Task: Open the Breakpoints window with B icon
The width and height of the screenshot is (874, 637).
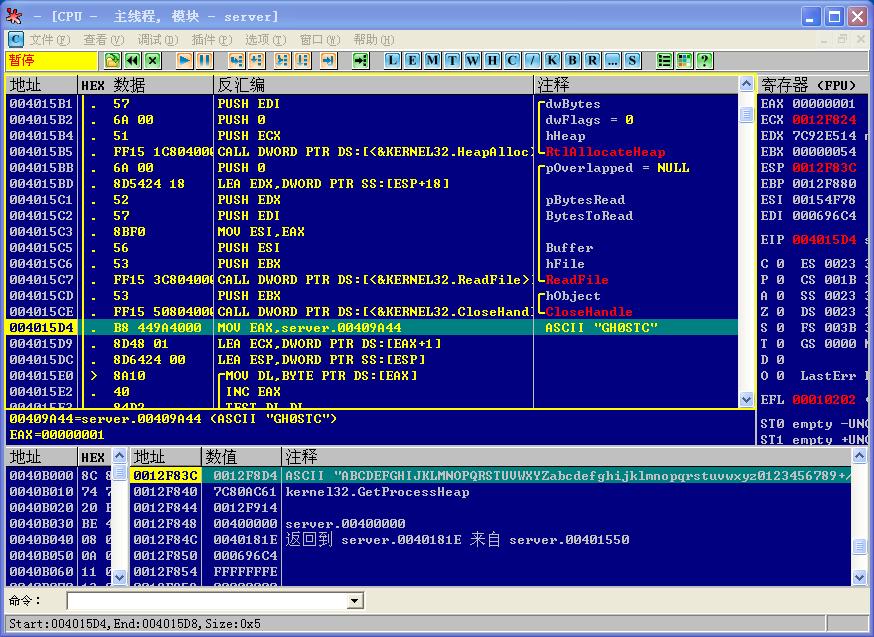Action: click(x=572, y=61)
